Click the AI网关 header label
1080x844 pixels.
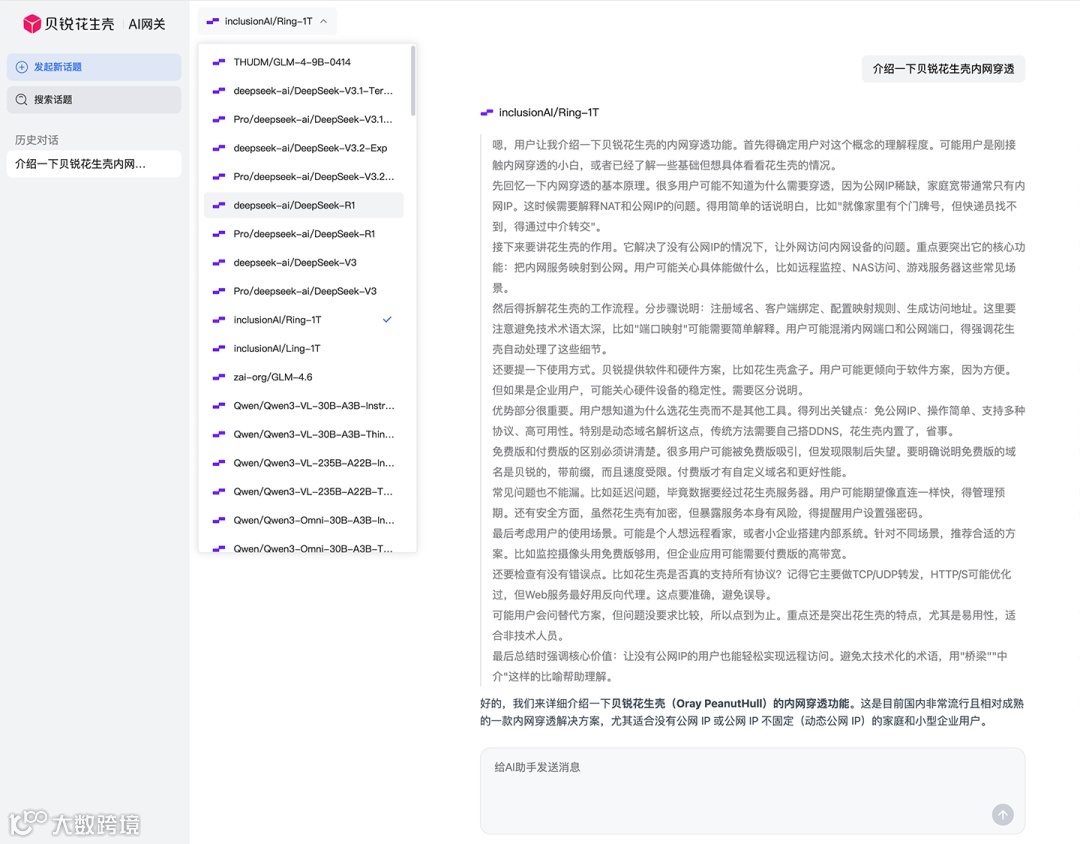(x=147, y=24)
